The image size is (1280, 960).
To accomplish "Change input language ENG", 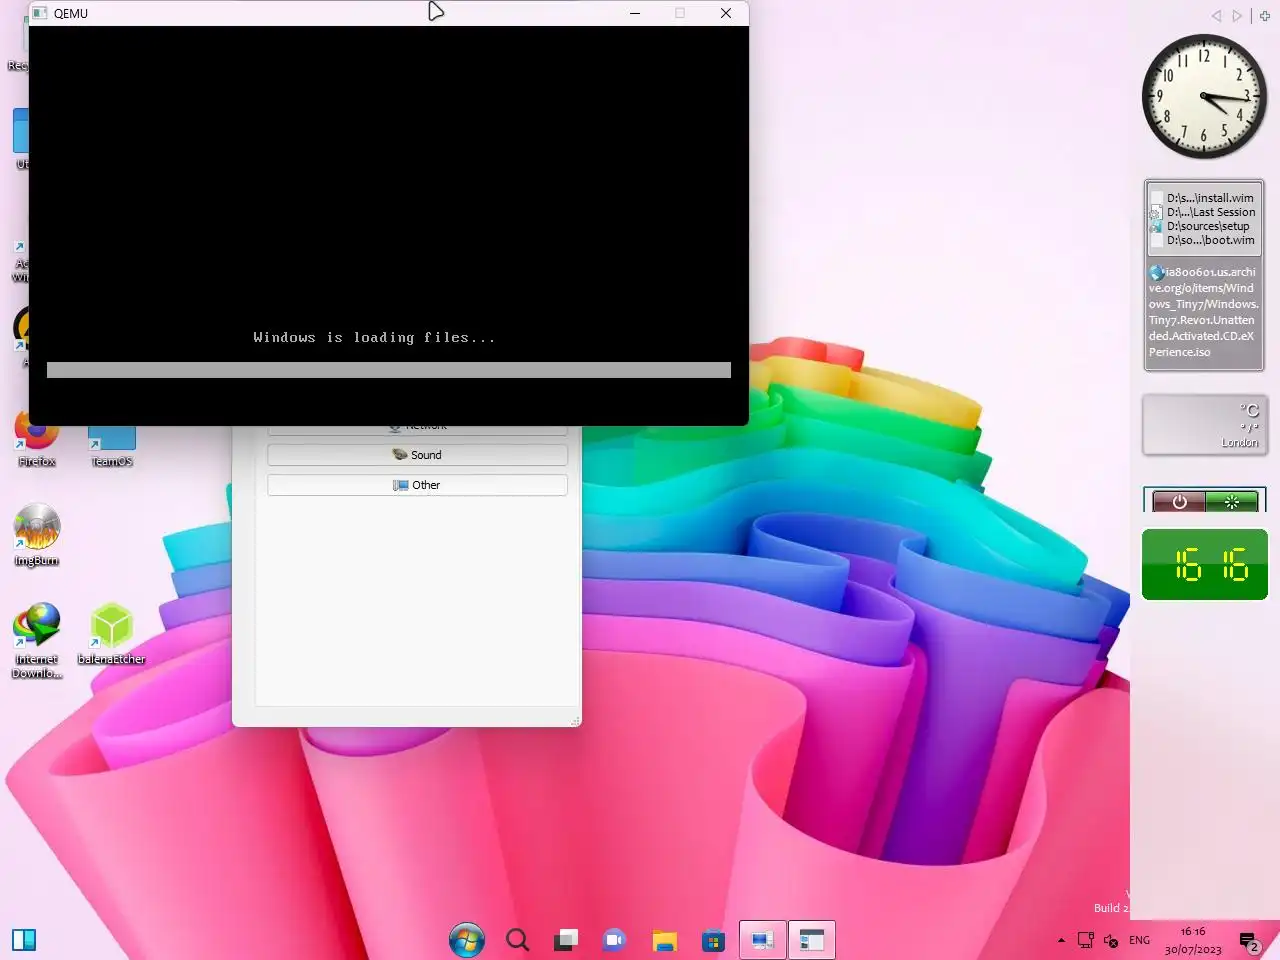I will coord(1139,940).
